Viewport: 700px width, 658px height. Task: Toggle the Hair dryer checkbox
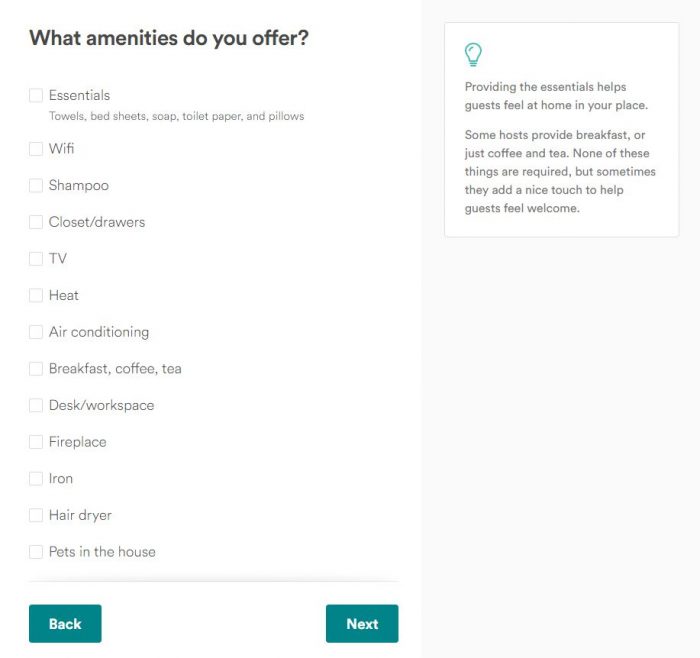tap(36, 515)
